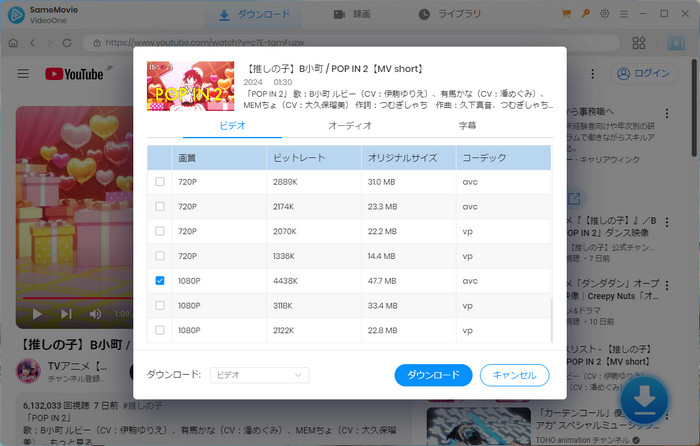Screen dimensions: 700x446
Task: Open options menu of sidebar ad
Action: (x=667, y=113)
